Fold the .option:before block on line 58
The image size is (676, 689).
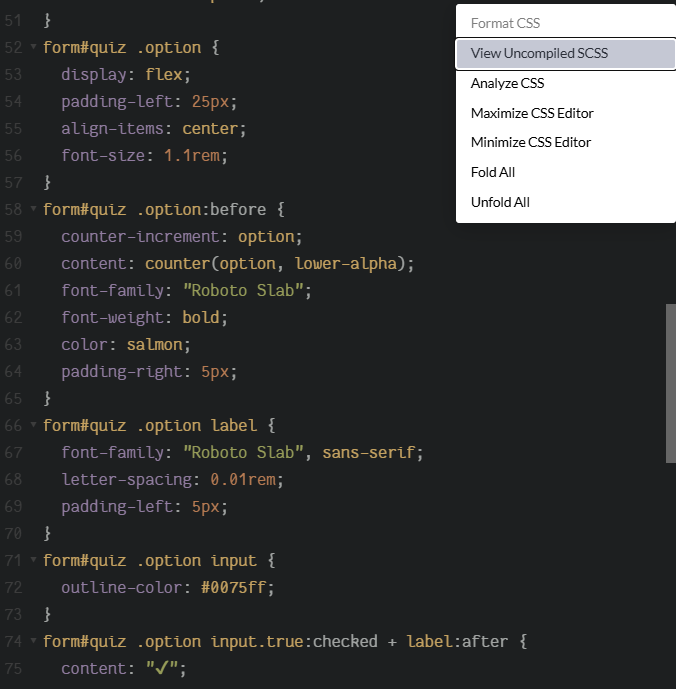tap(33, 208)
